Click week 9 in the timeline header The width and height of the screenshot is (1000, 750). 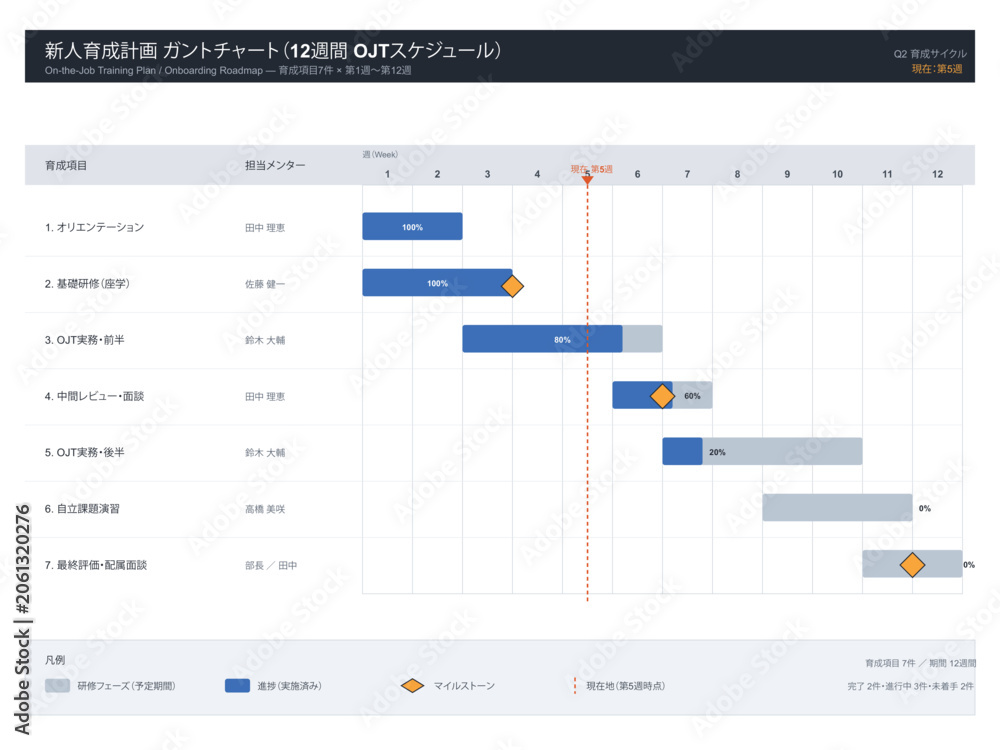click(x=787, y=174)
